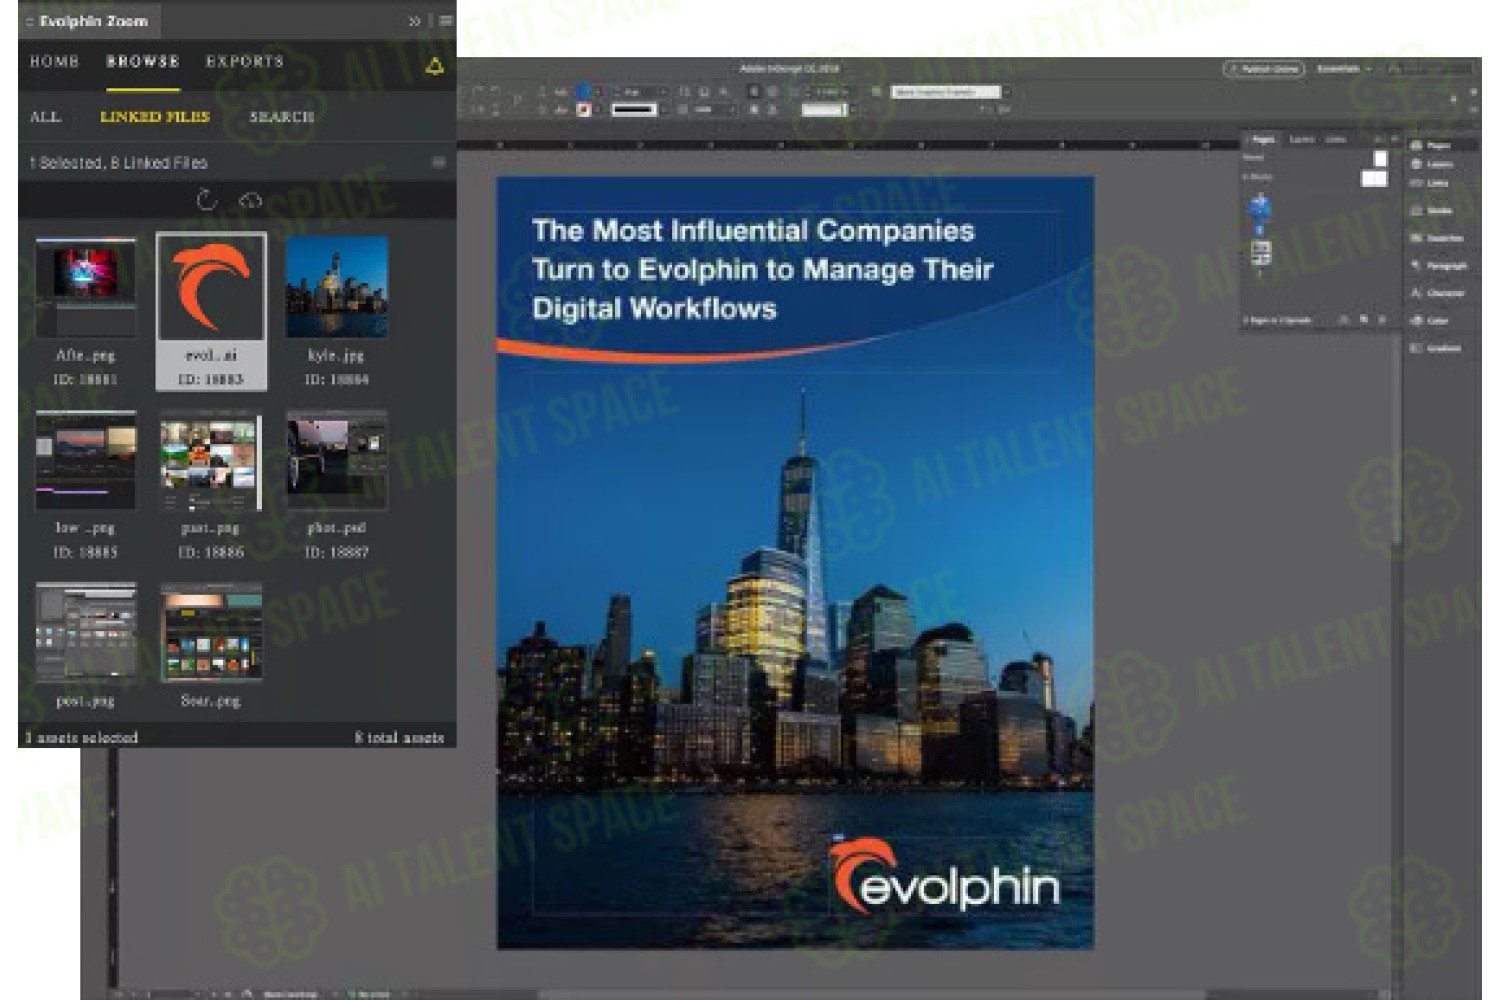Select the Pages tab in floating panel
This screenshot has width=1500, height=1000.
click(x=1262, y=140)
